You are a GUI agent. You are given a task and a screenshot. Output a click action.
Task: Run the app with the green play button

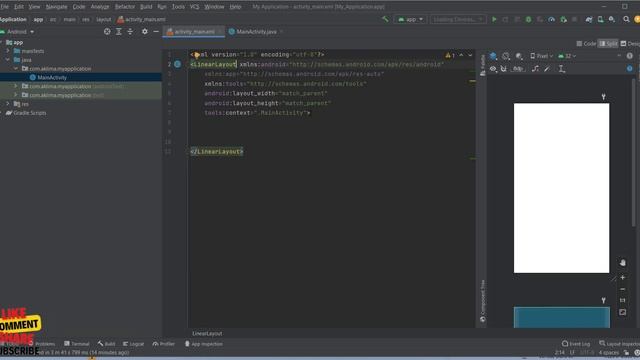point(494,19)
